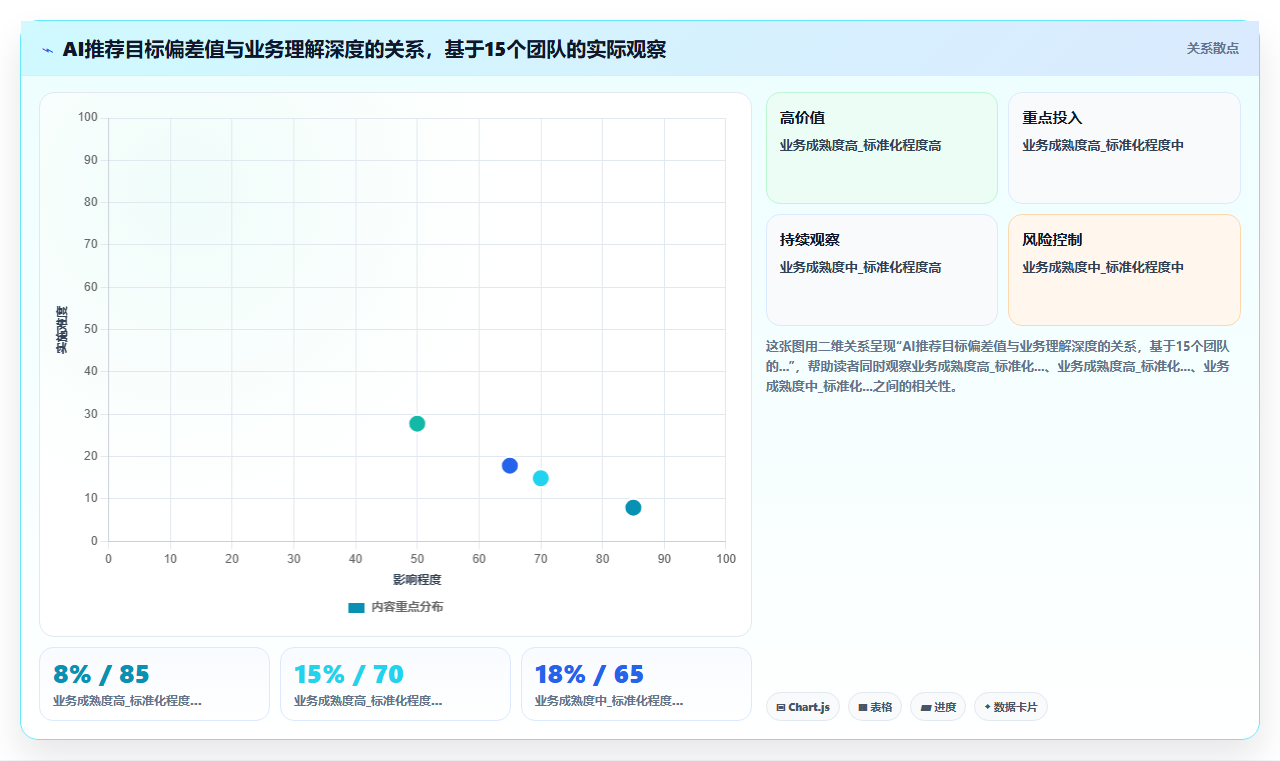Open the 高价值 quadrant card

[882, 148]
